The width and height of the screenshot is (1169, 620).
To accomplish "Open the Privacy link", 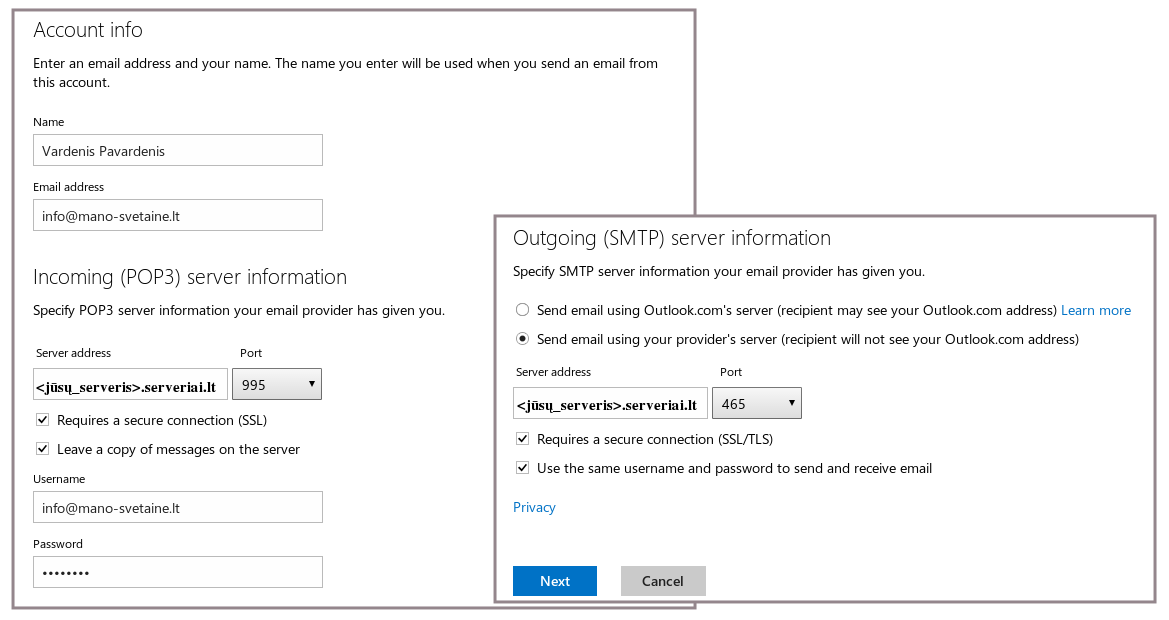I will [x=534, y=507].
